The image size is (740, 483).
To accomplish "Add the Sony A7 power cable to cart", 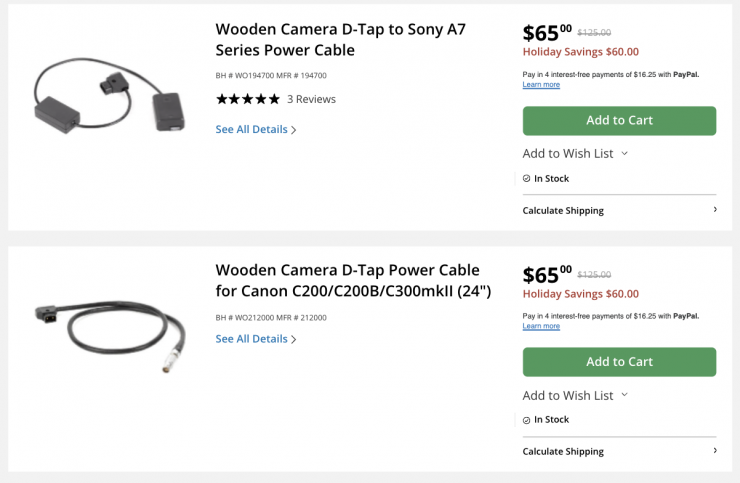I will pyautogui.click(x=619, y=120).
